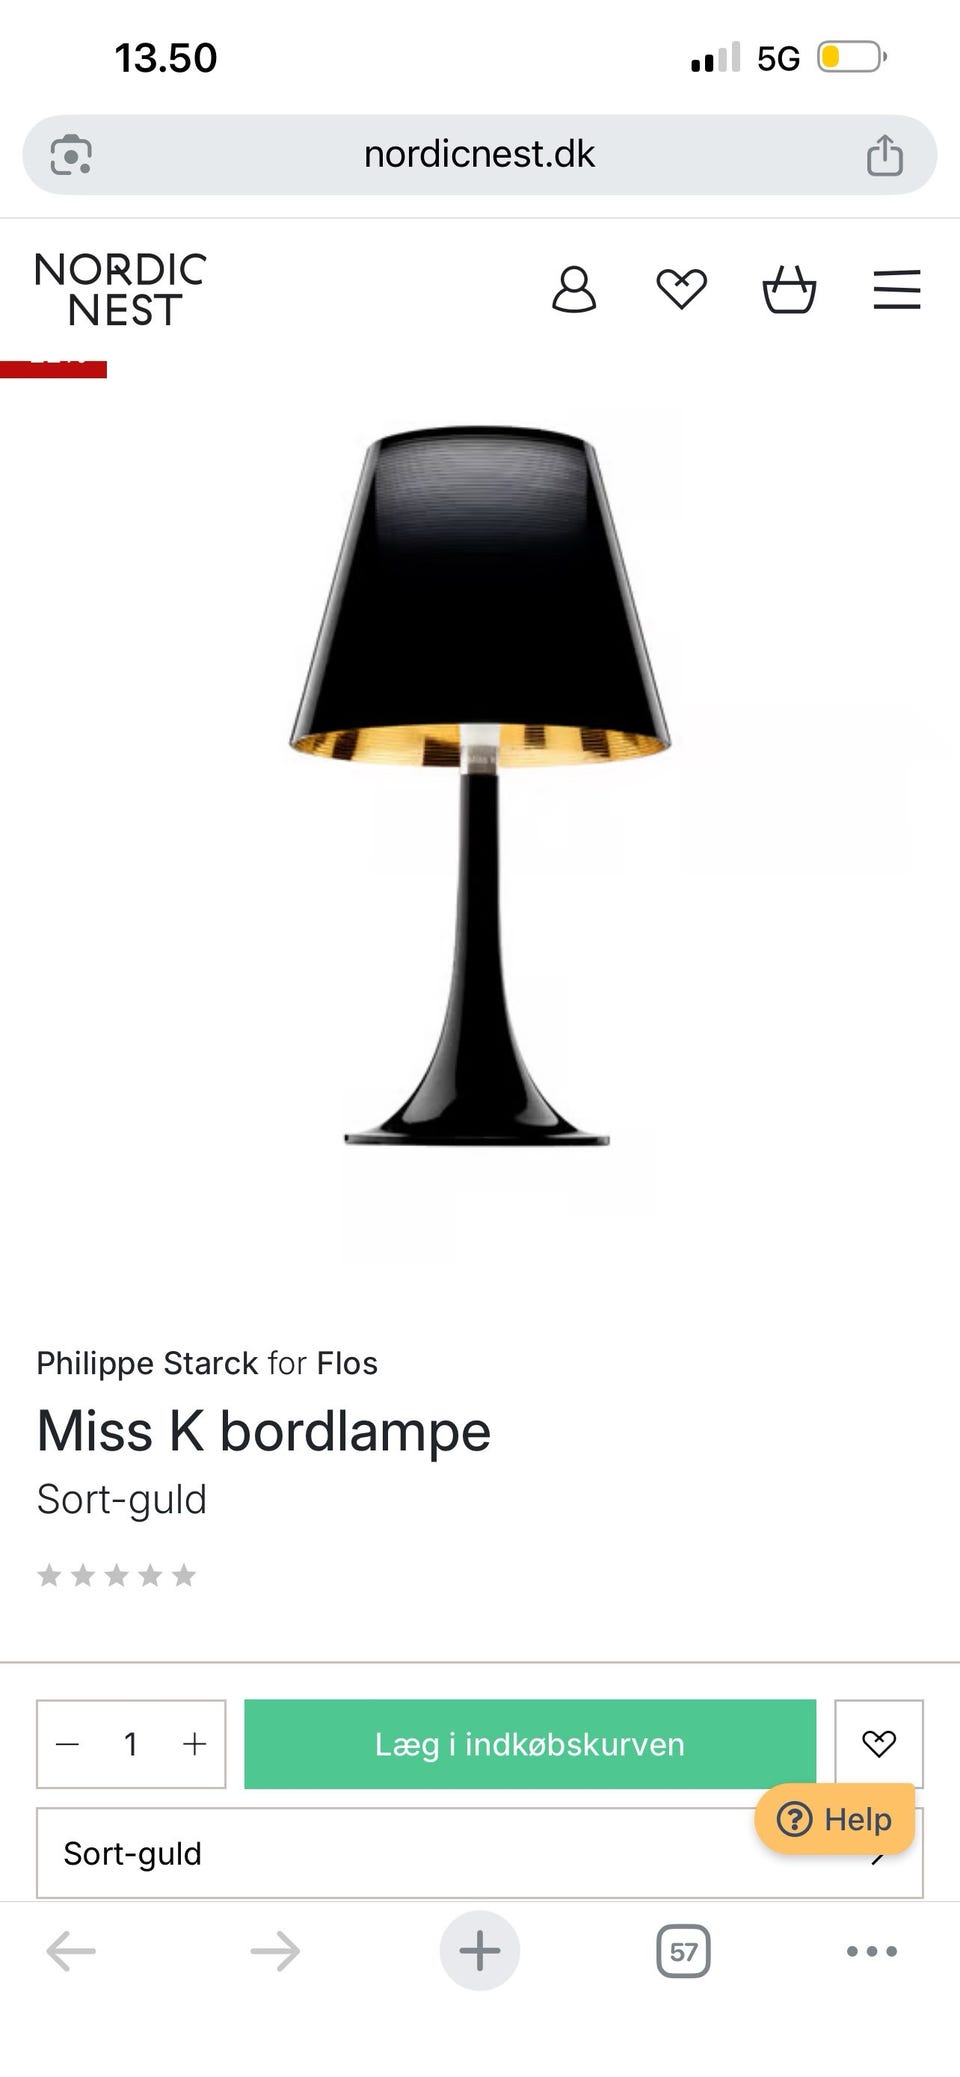Tap the share icon in address bar
Image resolution: width=960 pixels, height=2077 pixels.
885,155
